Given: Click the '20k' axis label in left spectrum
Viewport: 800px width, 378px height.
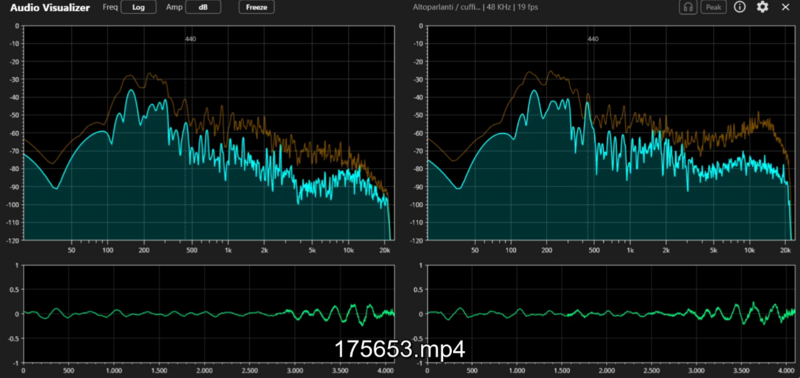Looking at the screenshot, I should pos(385,250).
